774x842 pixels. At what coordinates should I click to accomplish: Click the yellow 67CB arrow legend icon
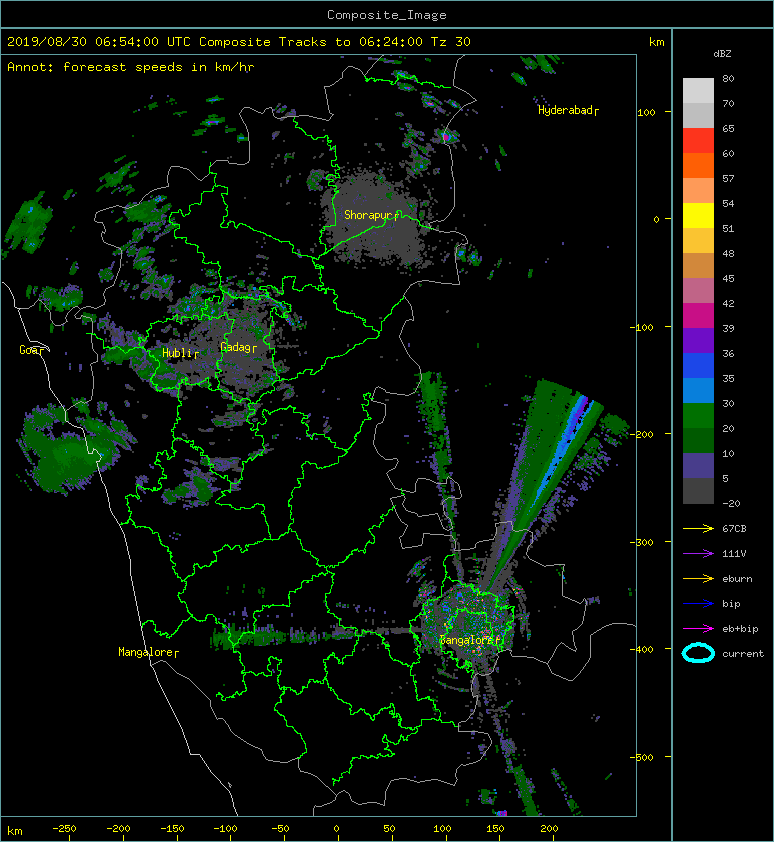pyautogui.click(x=698, y=528)
